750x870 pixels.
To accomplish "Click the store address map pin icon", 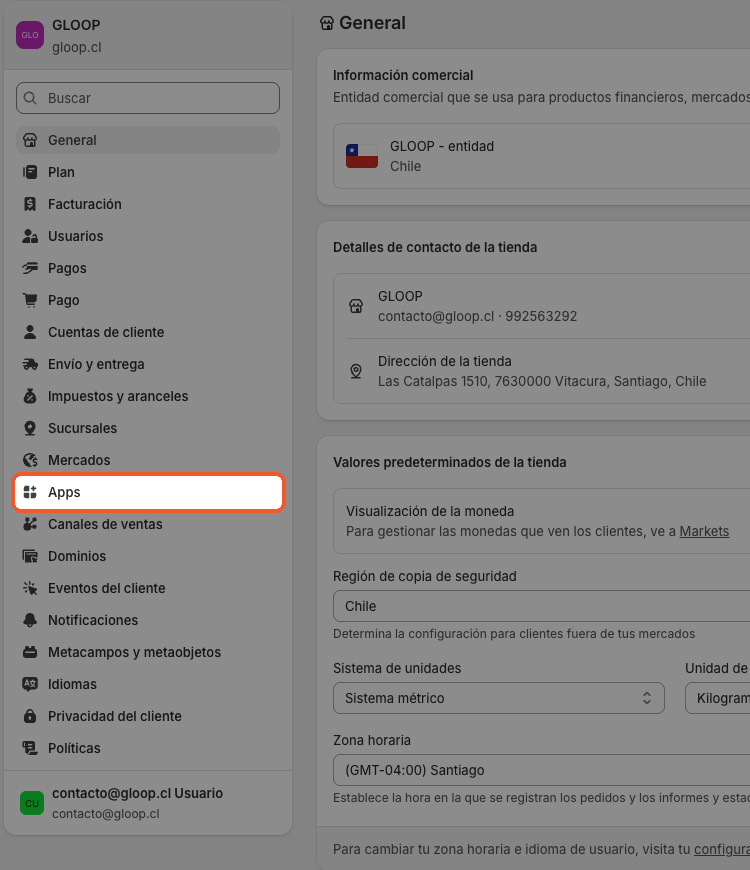I will click(x=356, y=371).
